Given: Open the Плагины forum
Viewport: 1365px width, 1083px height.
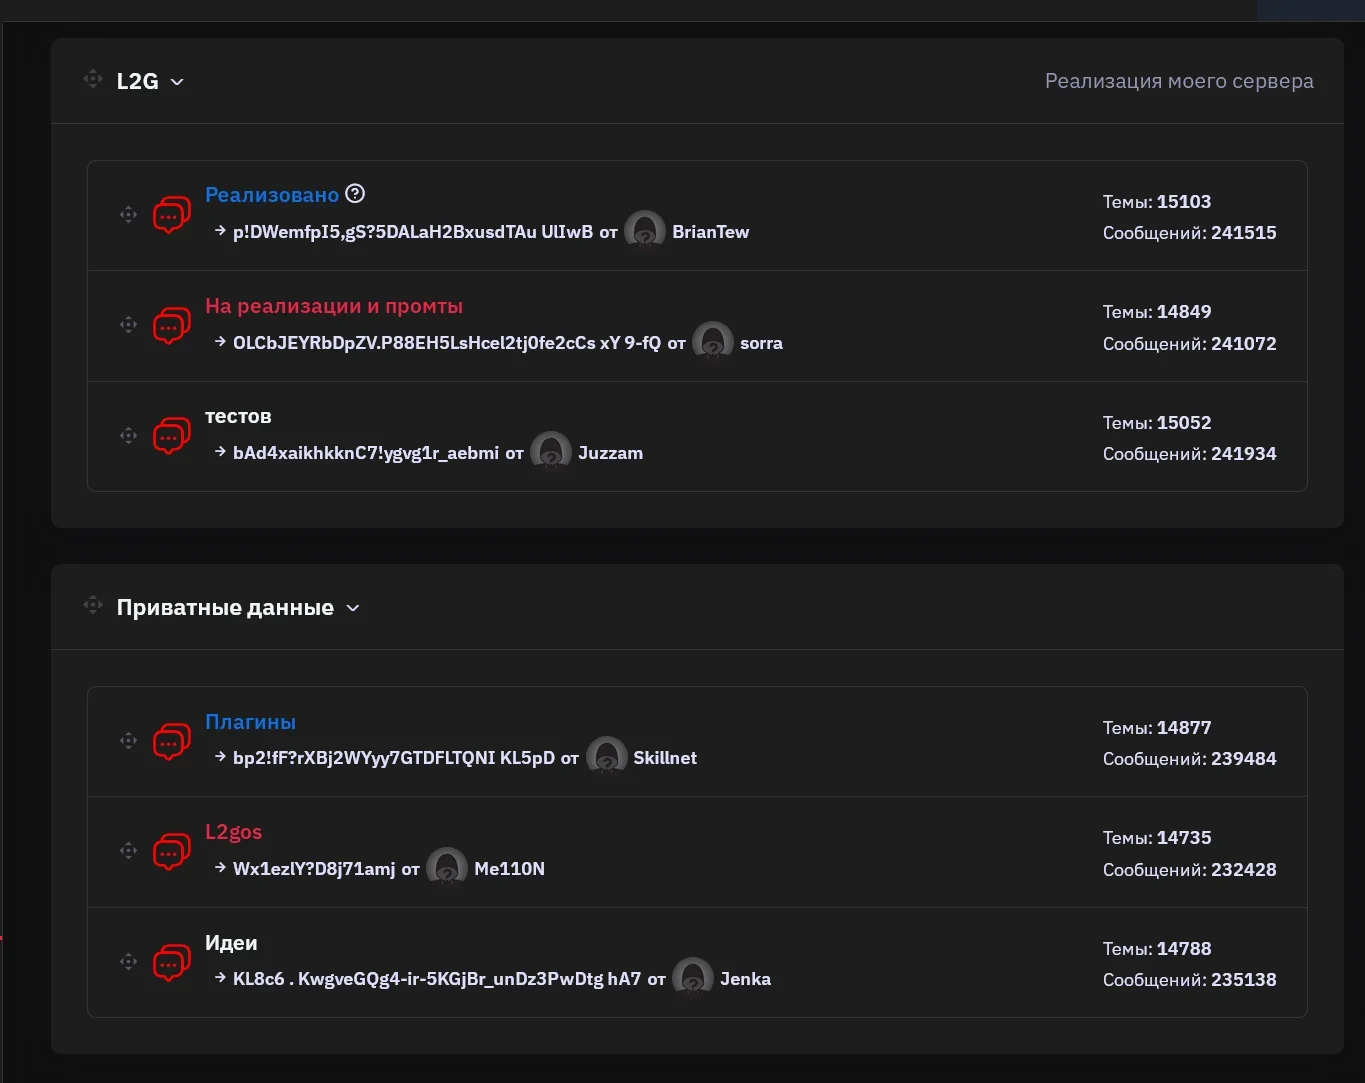Looking at the screenshot, I should pos(250,722).
